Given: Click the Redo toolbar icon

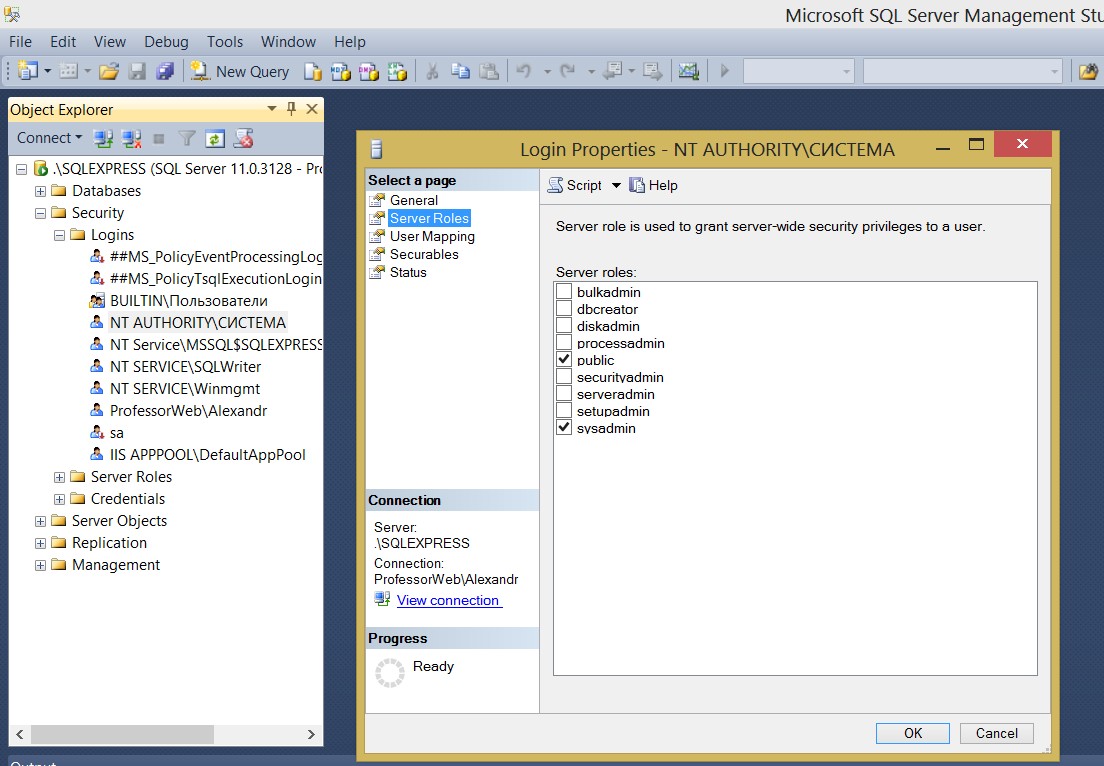Looking at the screenshot, I should (567, 71).
